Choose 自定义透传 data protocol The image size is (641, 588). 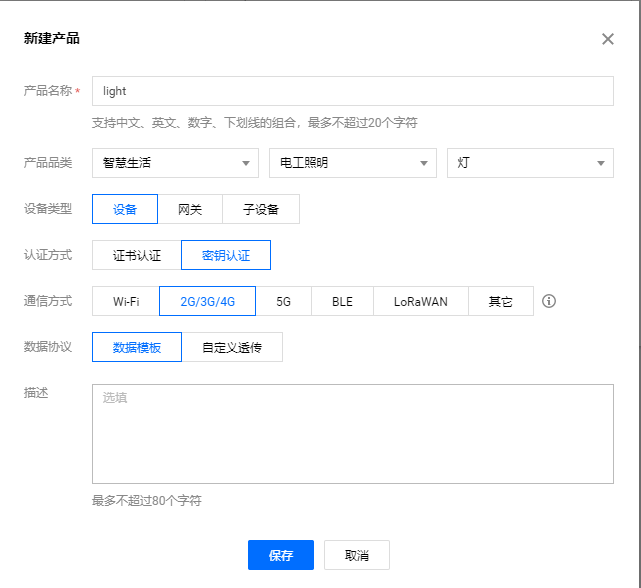pyautogui.click(x=232, y=347)
